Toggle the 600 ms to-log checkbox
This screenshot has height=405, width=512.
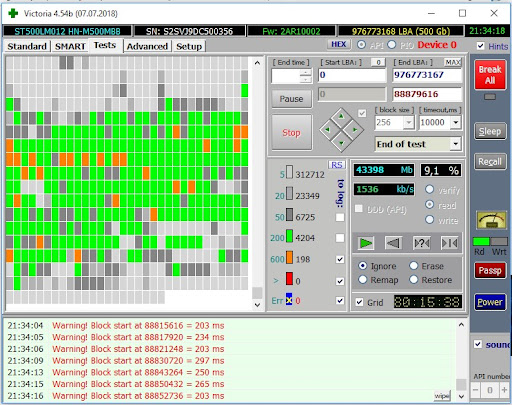click(x=340, y=259)
